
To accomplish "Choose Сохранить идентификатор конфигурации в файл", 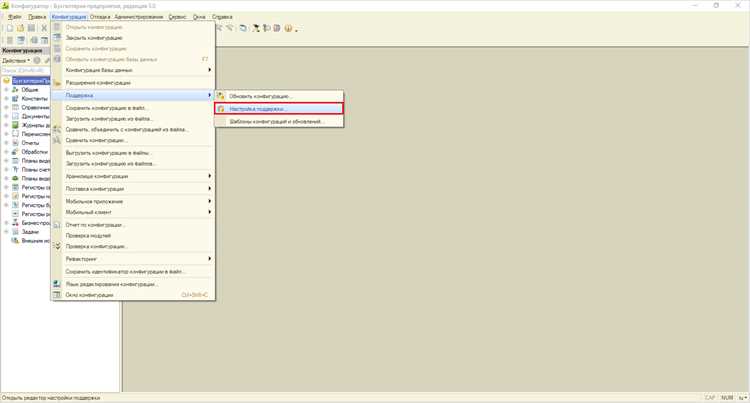I will pyautogui.click(x=133, y=272).
